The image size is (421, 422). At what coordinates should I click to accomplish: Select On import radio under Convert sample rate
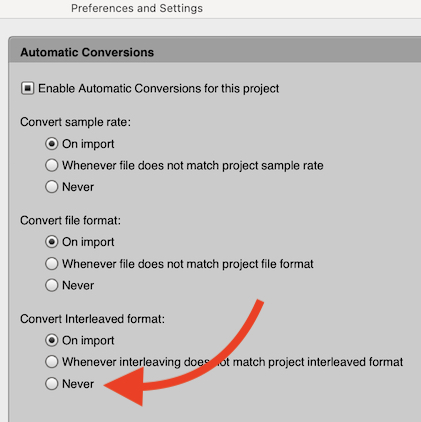(x=52, y=144)
